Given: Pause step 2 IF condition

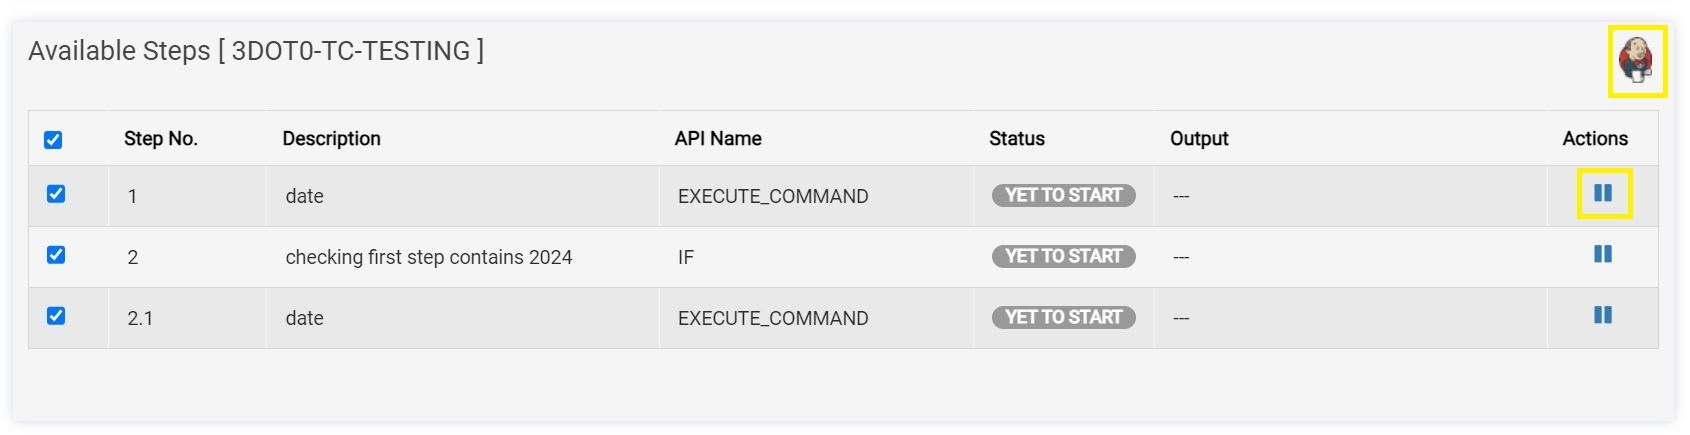Looking at the screenshot, I should 1602,254.
